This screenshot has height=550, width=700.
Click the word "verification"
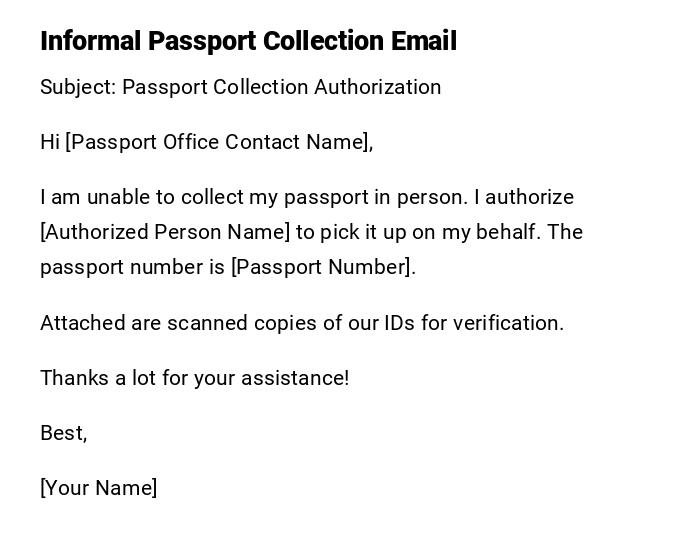tap(508, 323)
